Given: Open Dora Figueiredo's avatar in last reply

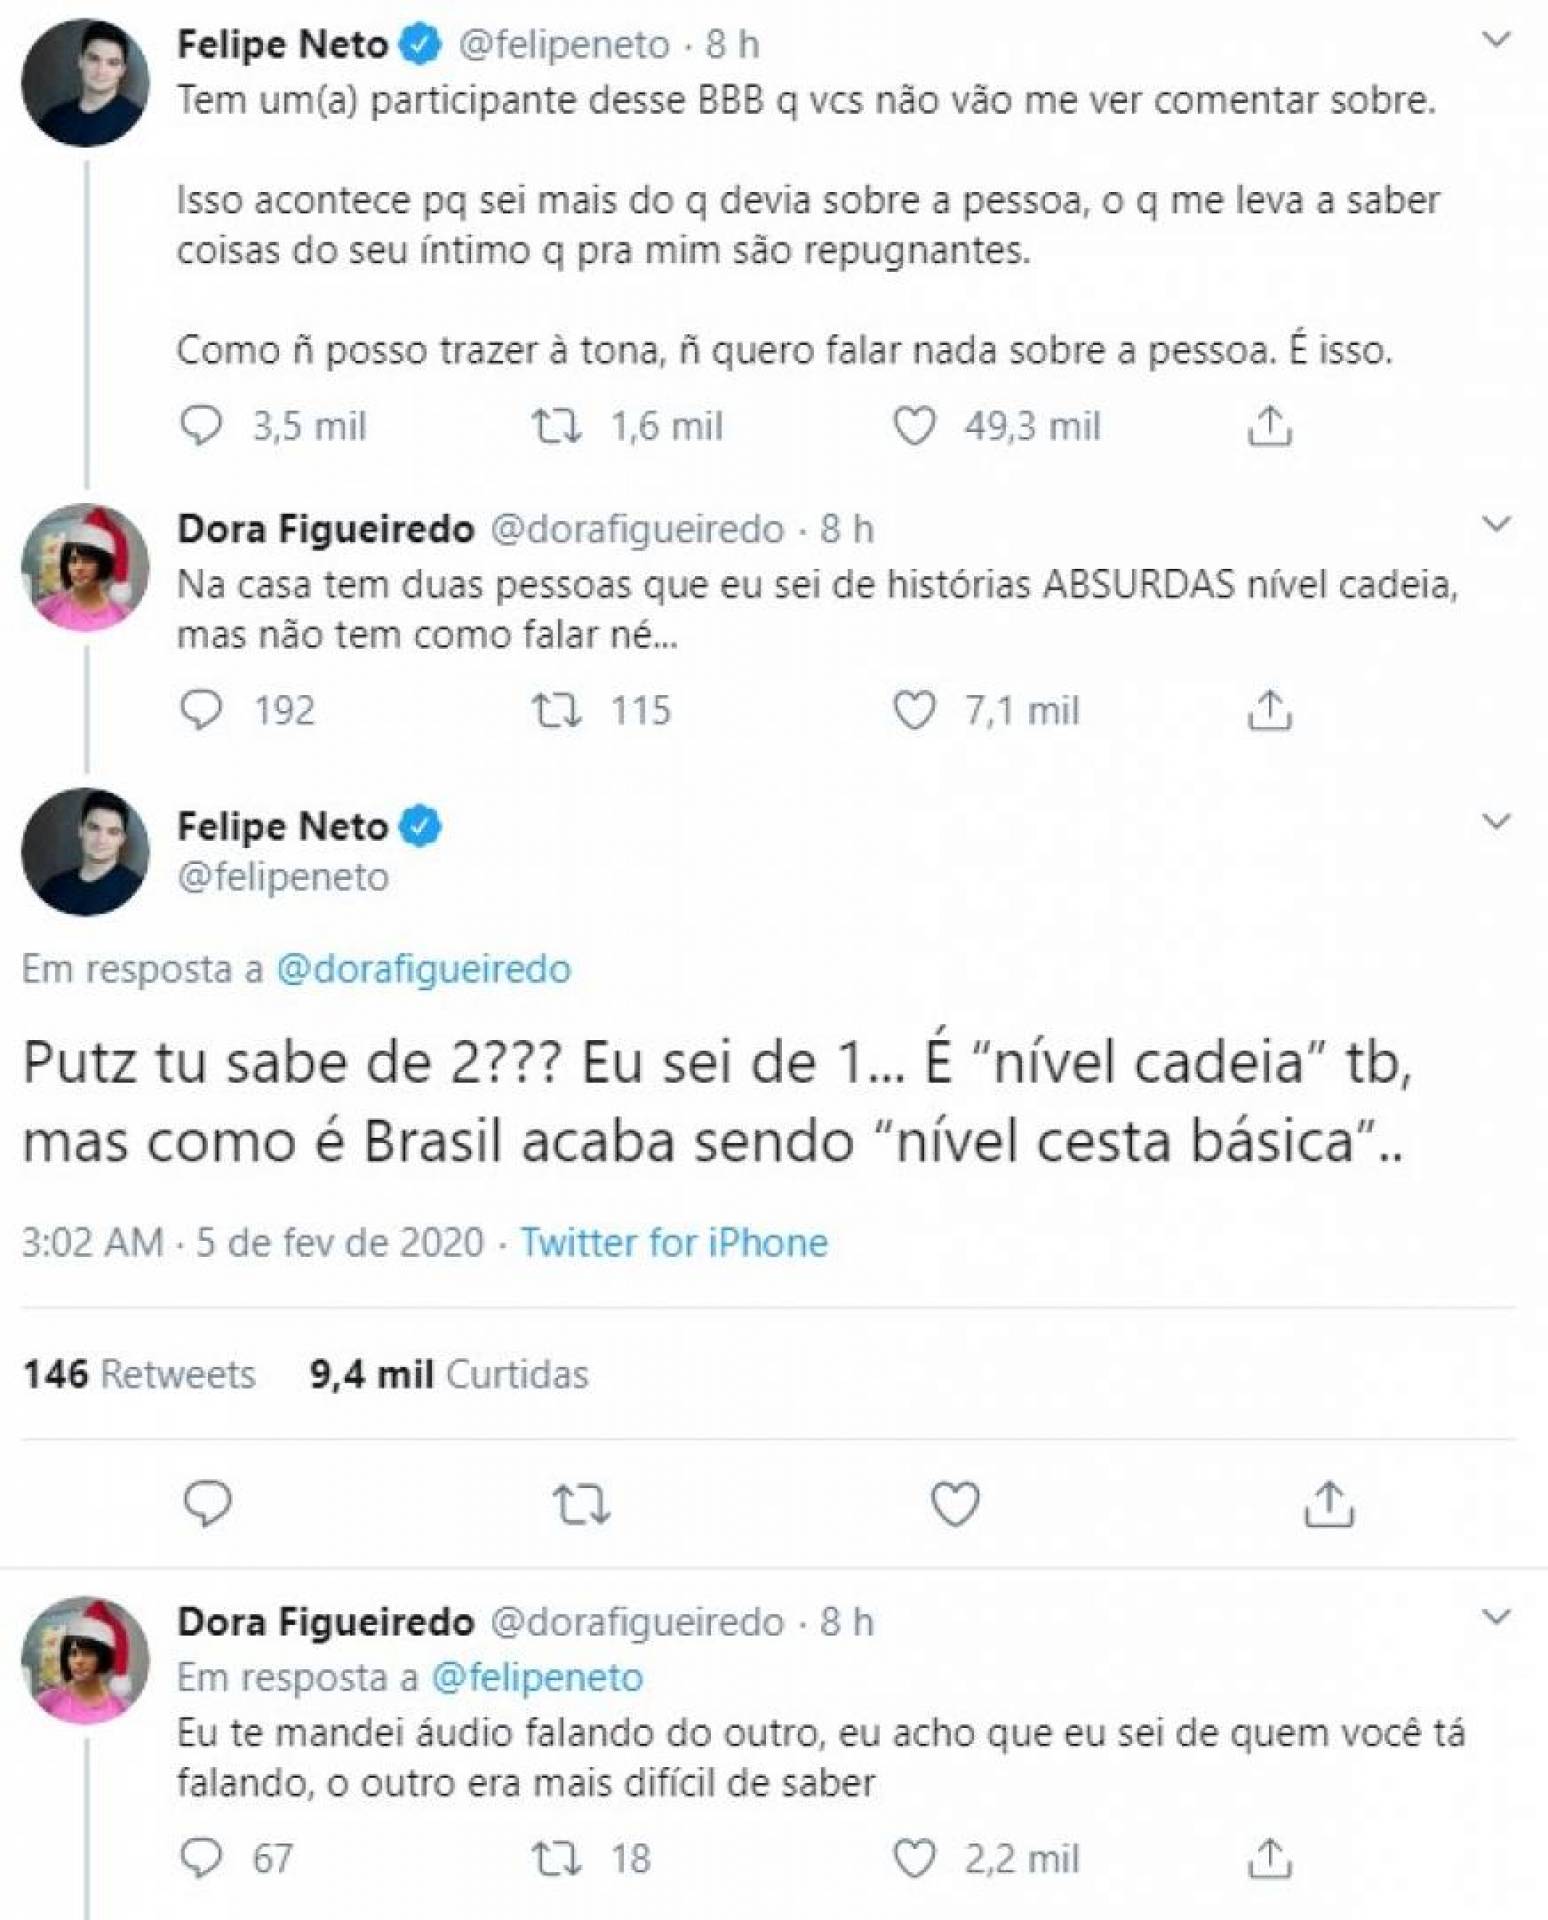Looking at the screenshot, I should (86, 1661).
